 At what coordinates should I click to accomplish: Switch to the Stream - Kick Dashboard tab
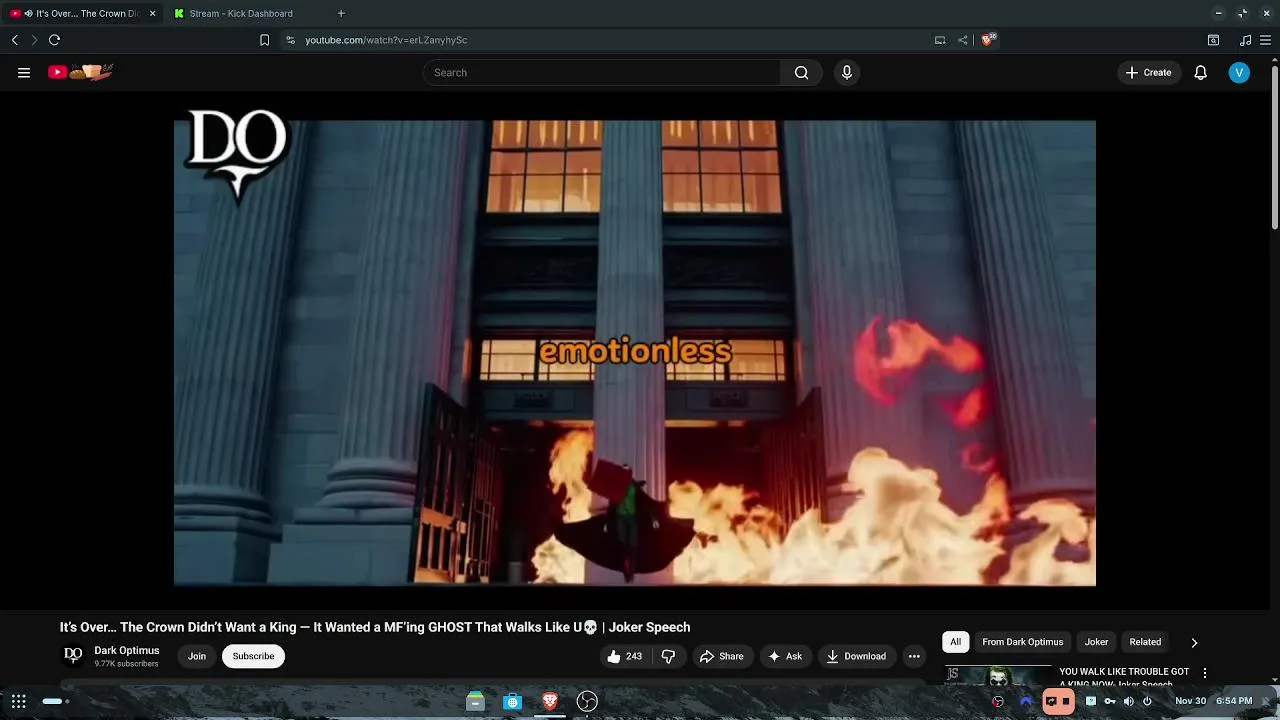coord(240,13)
